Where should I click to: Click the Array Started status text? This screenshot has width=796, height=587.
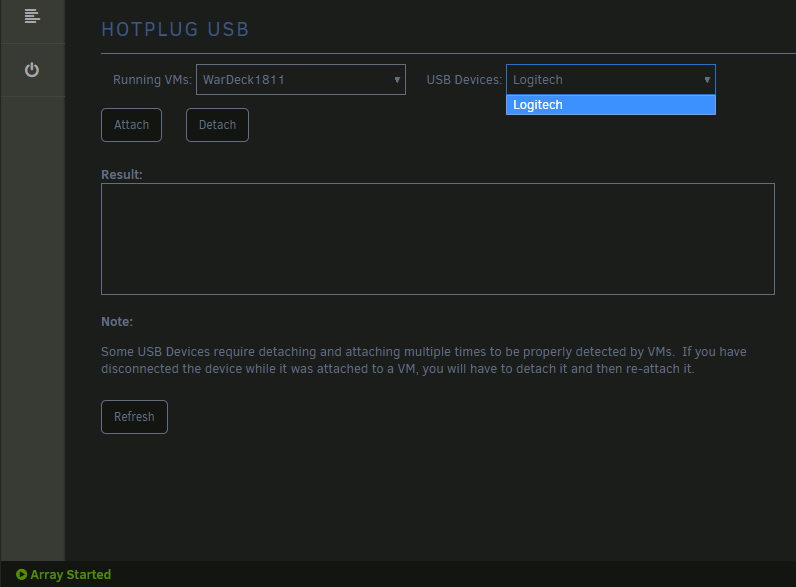tap(71, 574)
